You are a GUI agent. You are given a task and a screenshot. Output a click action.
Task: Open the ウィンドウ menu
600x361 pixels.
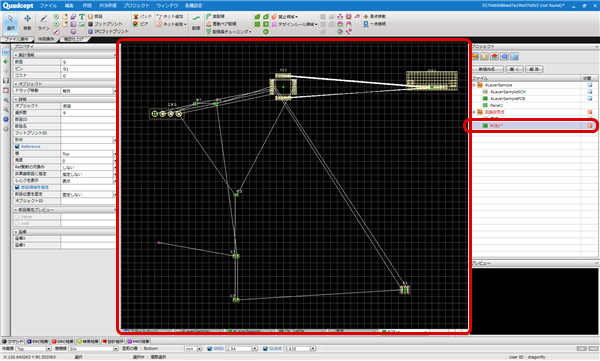click(x=167, y=6)
